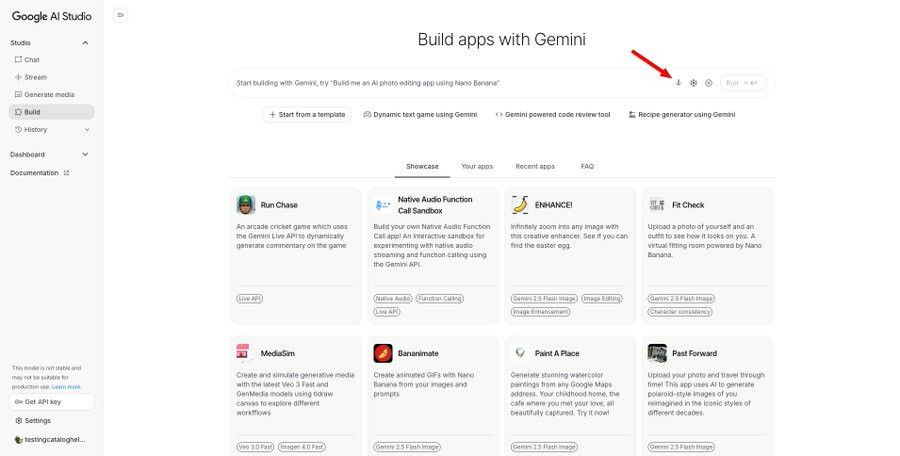The height and width of the screenshot is (456, 900).
Task: Click the circled plus add icon
Action: pos(709,83)
